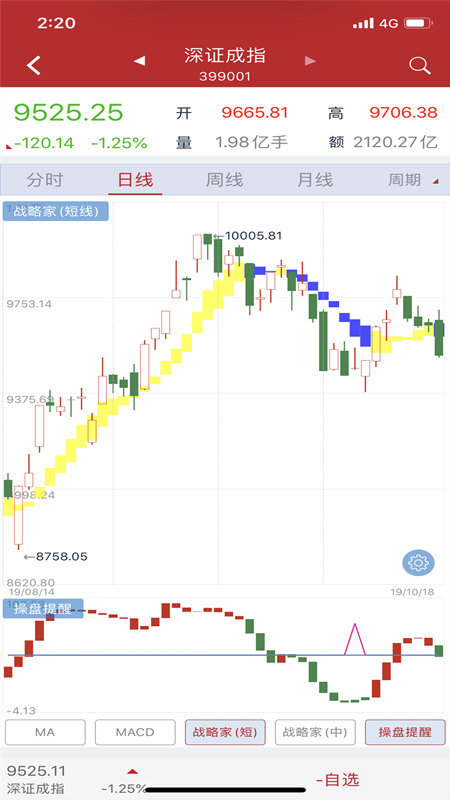The image size is (450, 800).
Task: Tap battery icon in status bar
Action: coord(418,23)
